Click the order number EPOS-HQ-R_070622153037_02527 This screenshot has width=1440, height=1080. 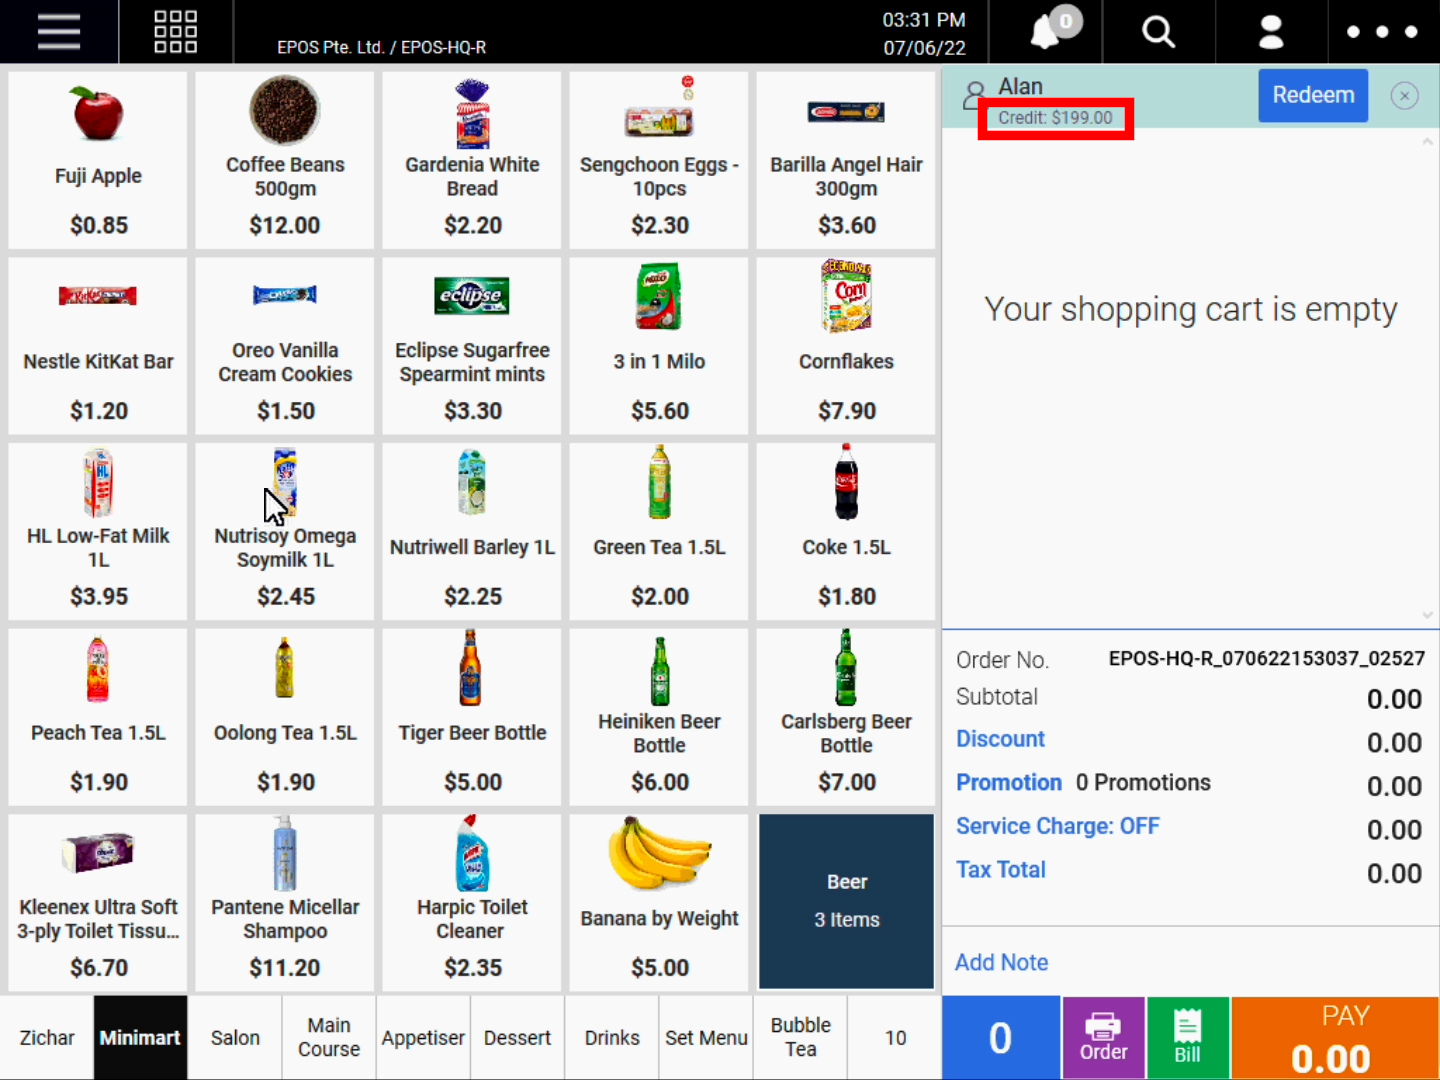point(1266,659)
